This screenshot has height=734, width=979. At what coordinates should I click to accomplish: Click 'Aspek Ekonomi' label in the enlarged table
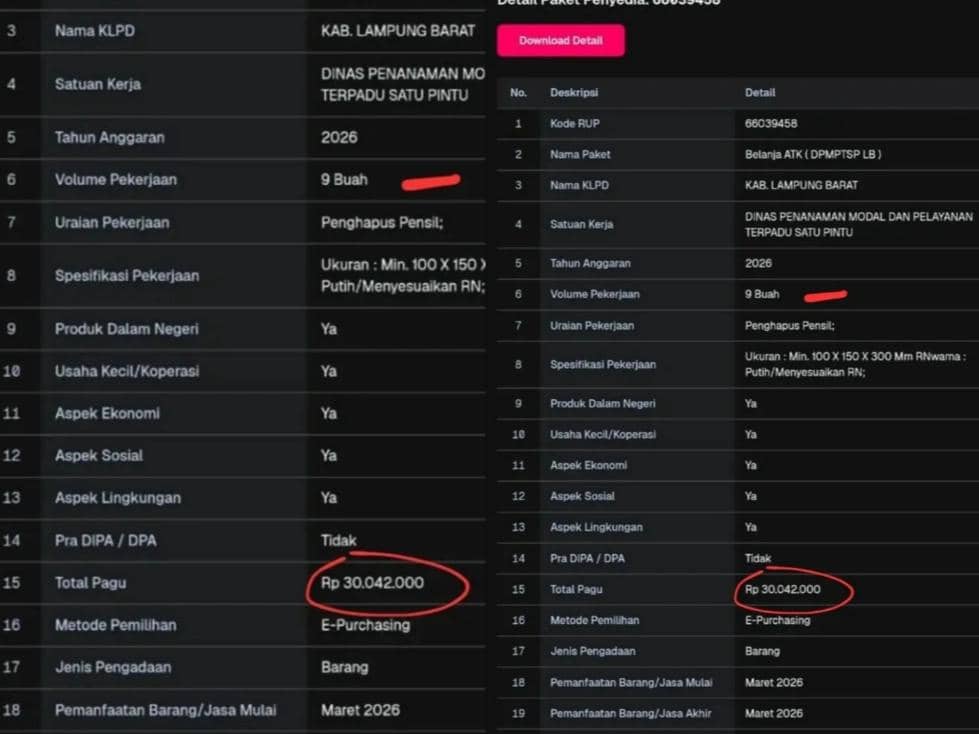107,413
